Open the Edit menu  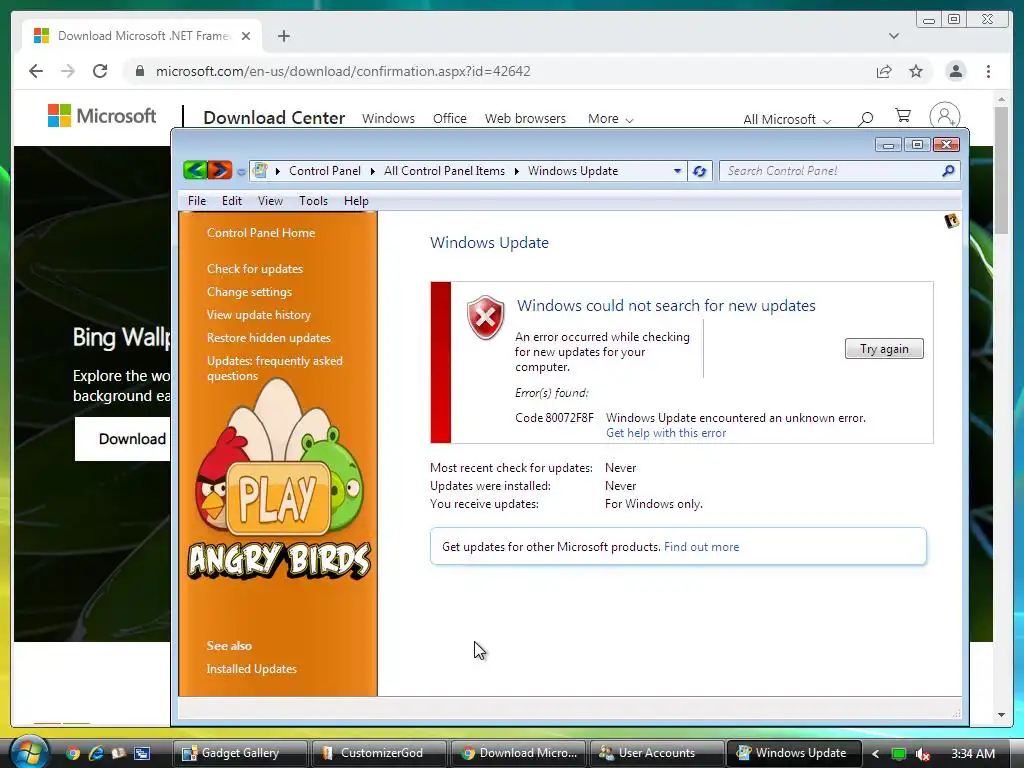click(x=232, y=201)
